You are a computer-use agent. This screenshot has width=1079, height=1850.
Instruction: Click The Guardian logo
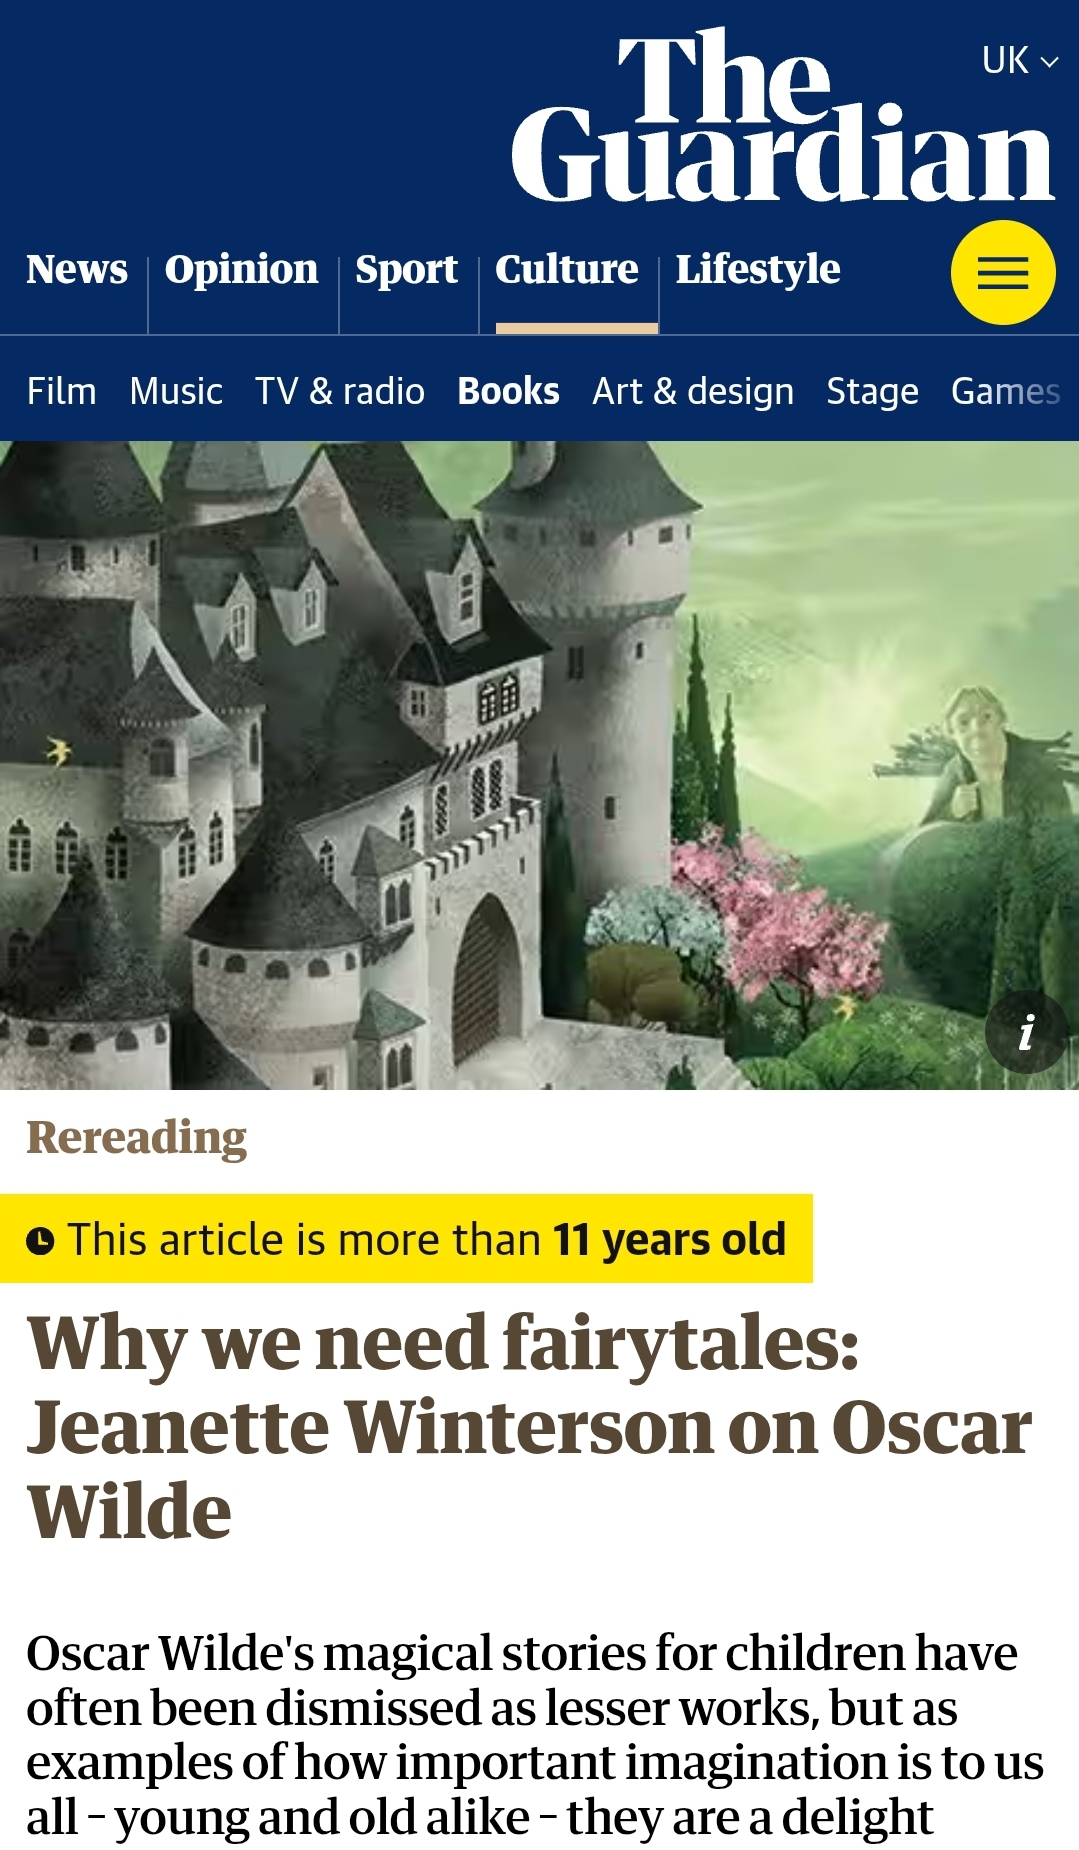783,116
